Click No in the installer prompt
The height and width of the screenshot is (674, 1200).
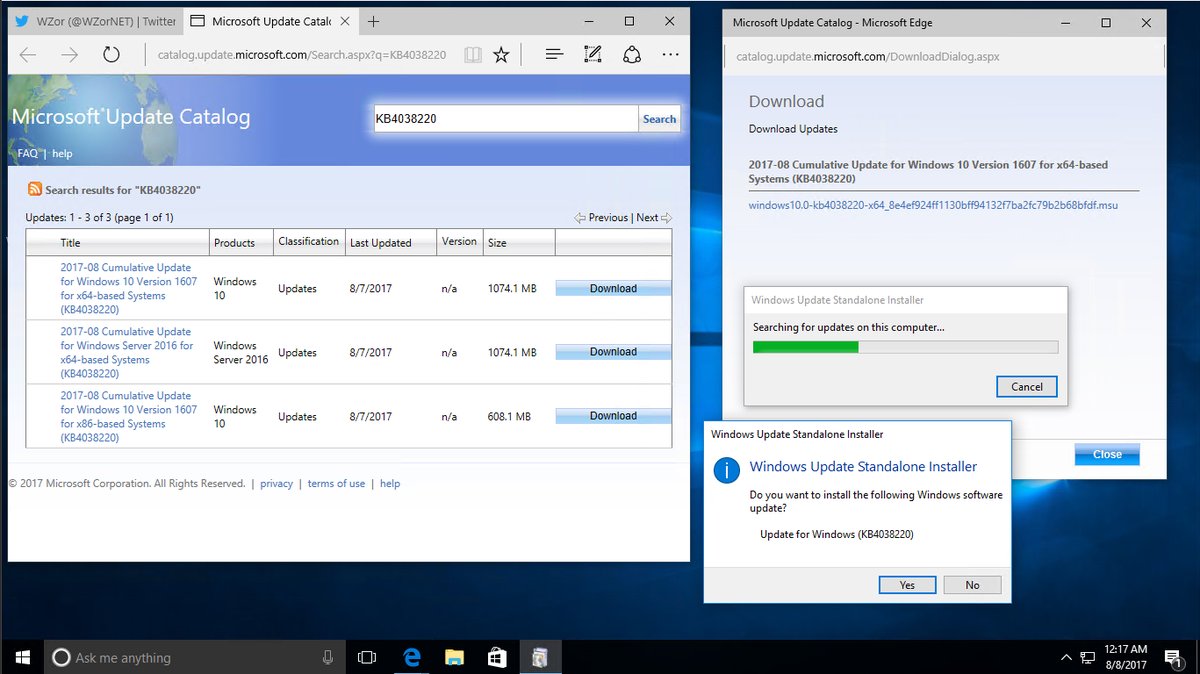pyautogui.click(x=972, y=585)
